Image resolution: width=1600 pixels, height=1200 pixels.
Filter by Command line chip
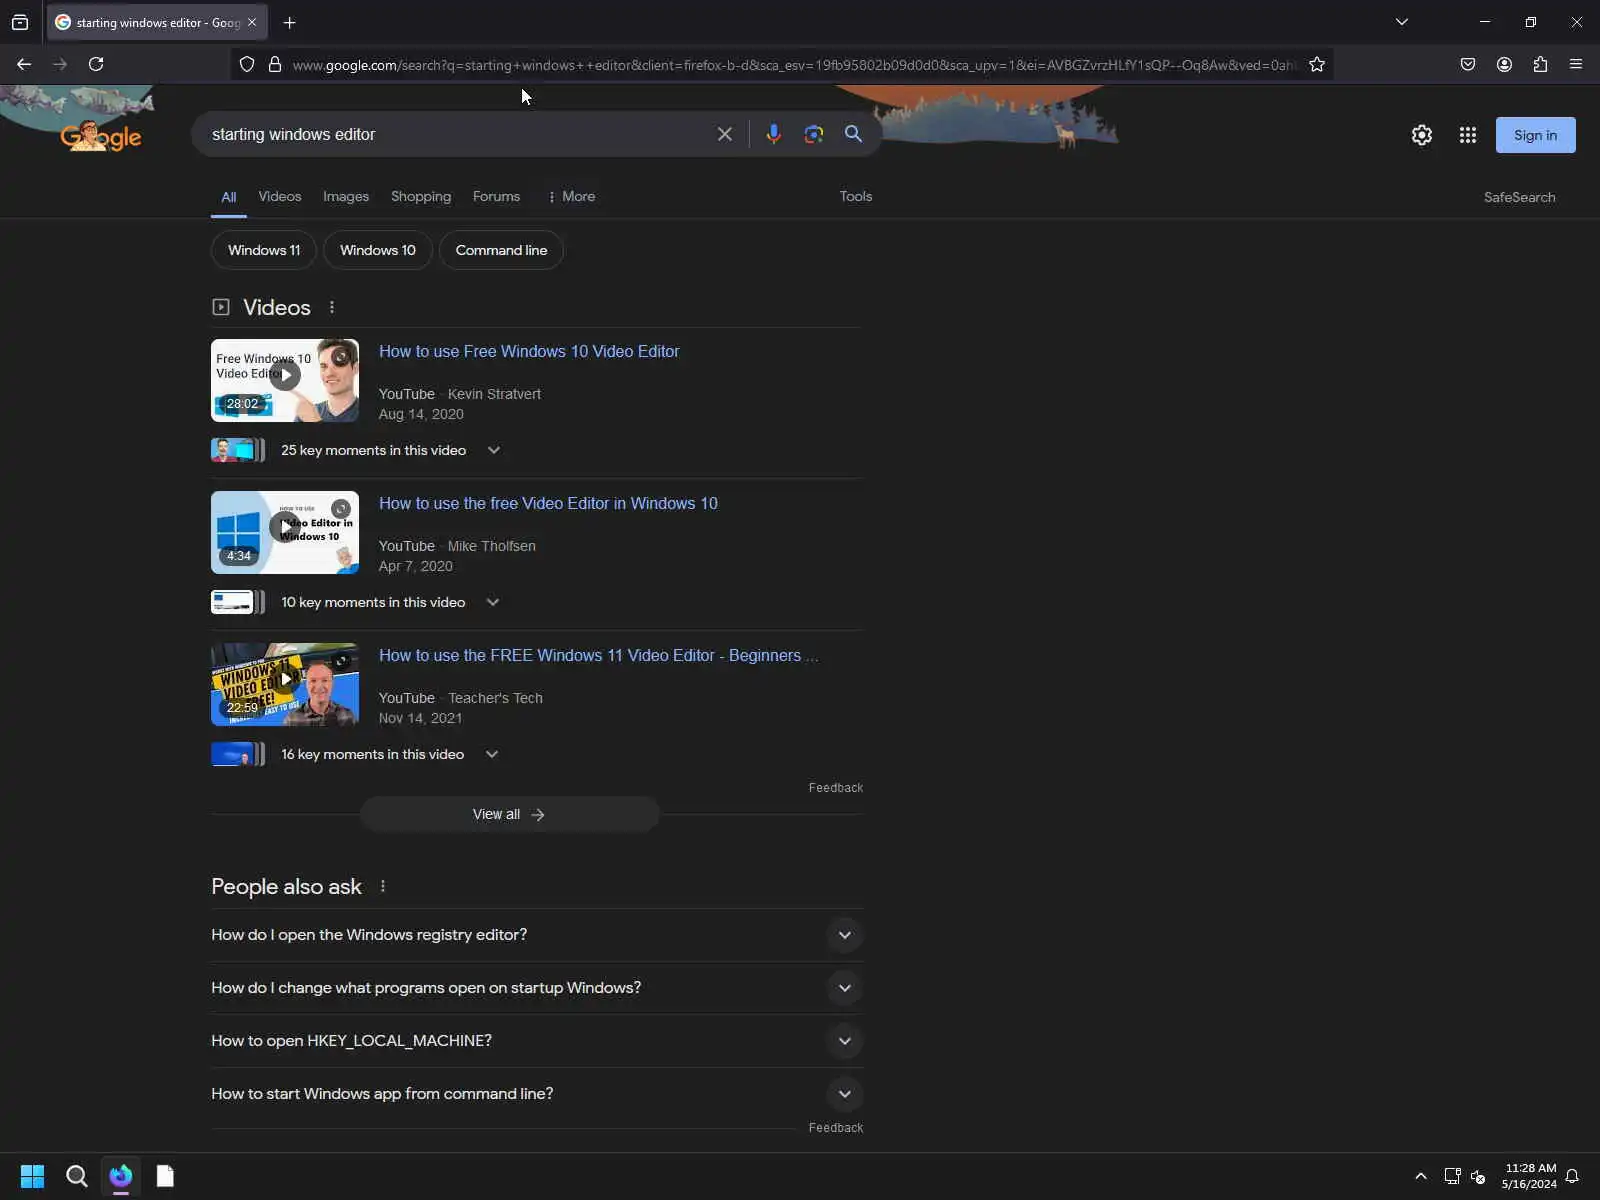pyautogui.click(x=501, y=250)
